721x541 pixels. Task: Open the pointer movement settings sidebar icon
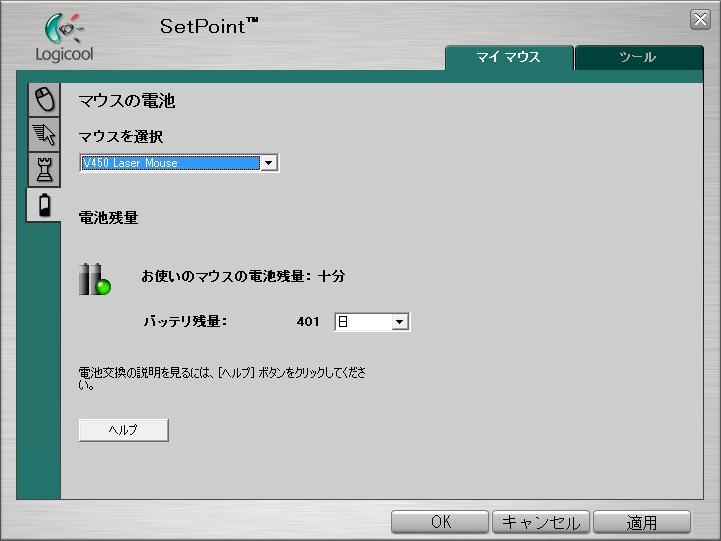tap(44, 134)
